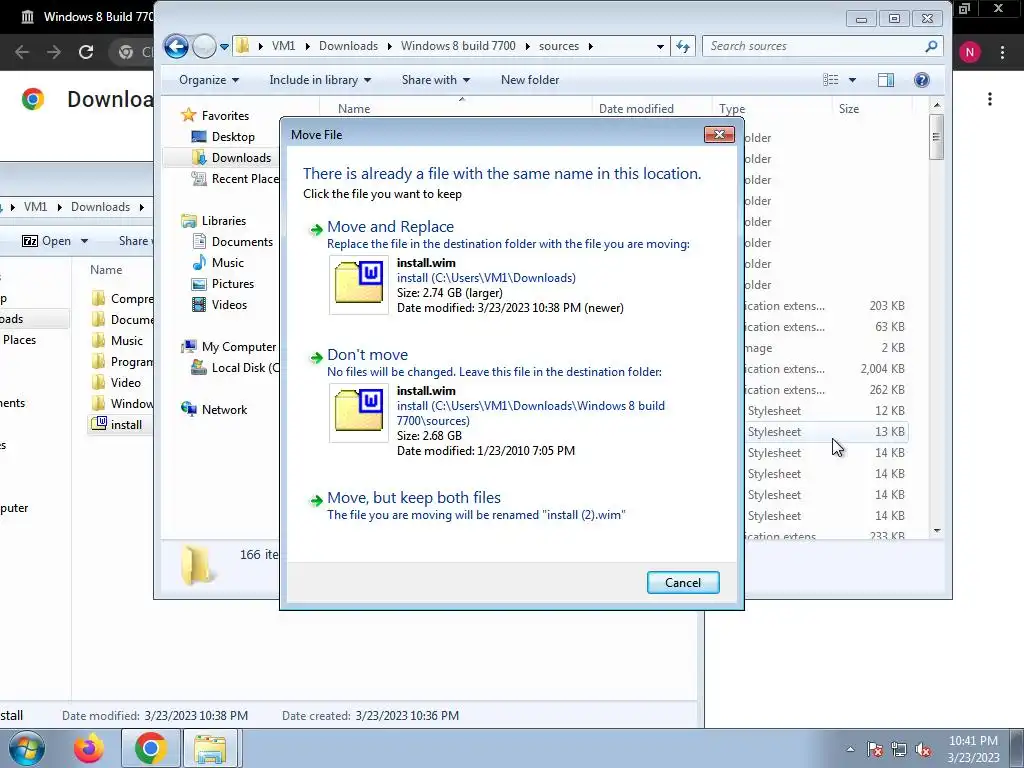Click the back arrow in Explorer

pos(176,46)
